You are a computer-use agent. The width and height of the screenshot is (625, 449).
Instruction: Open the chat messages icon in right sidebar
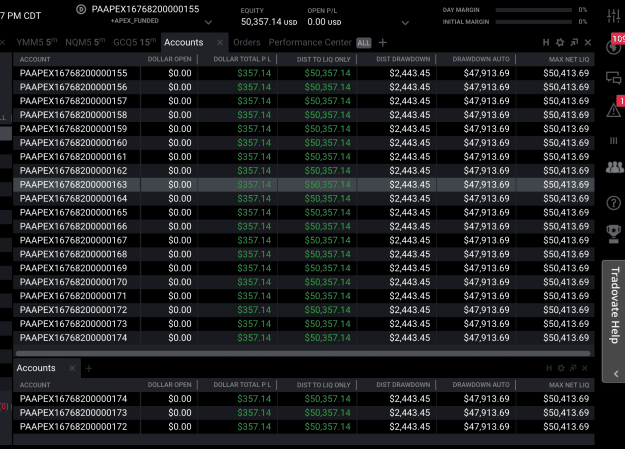(613, 78)
